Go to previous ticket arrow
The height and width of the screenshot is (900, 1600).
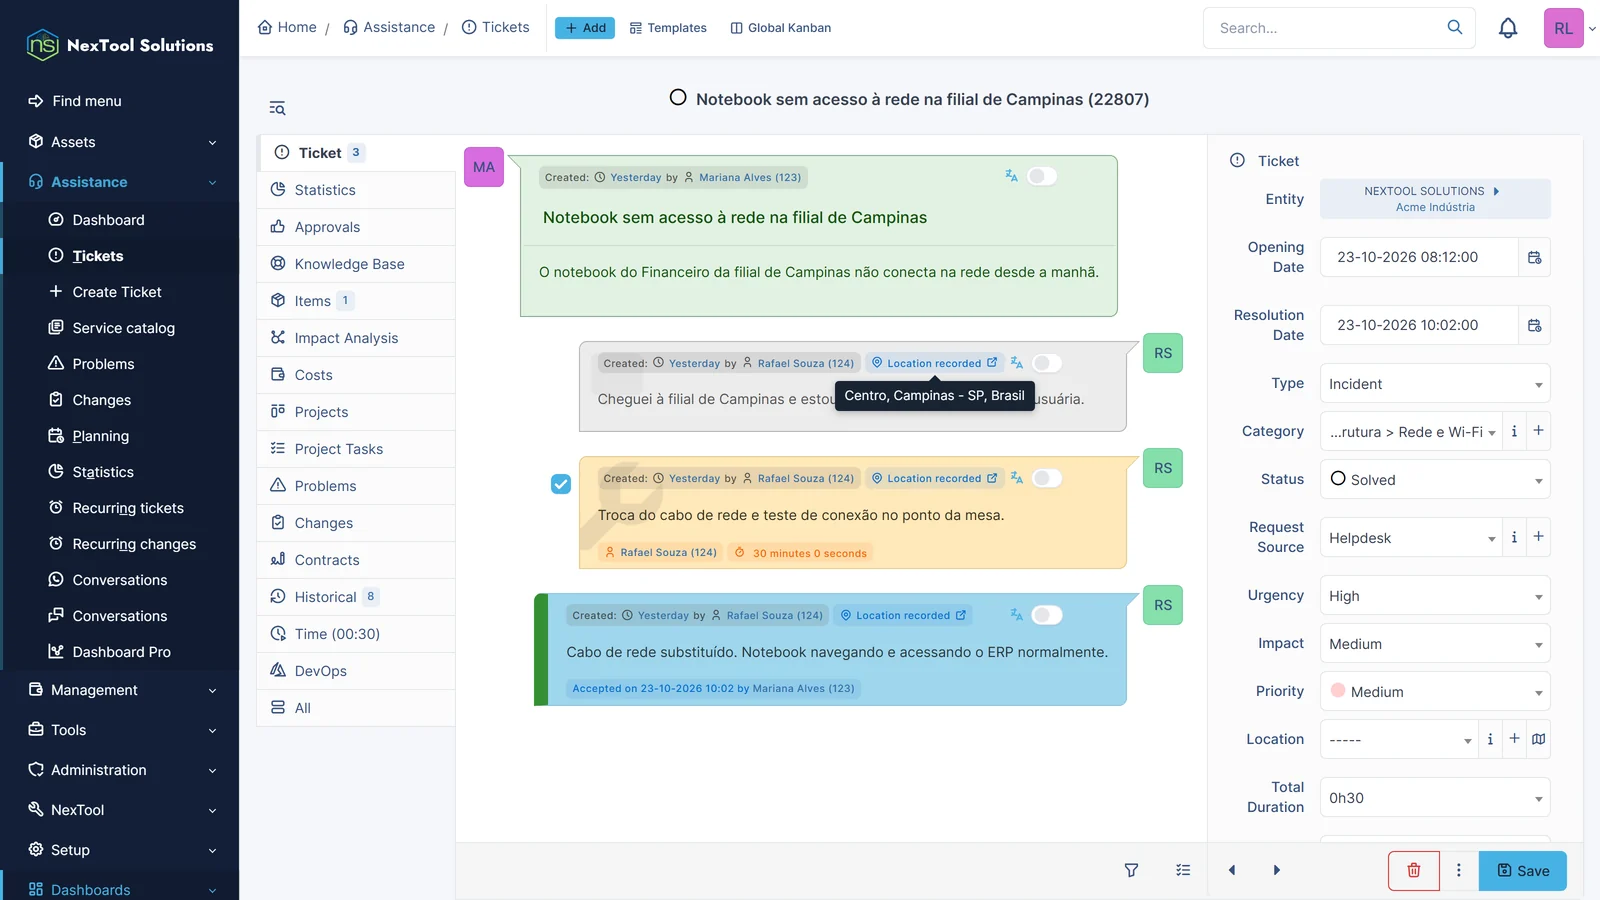click(1232, 870)
